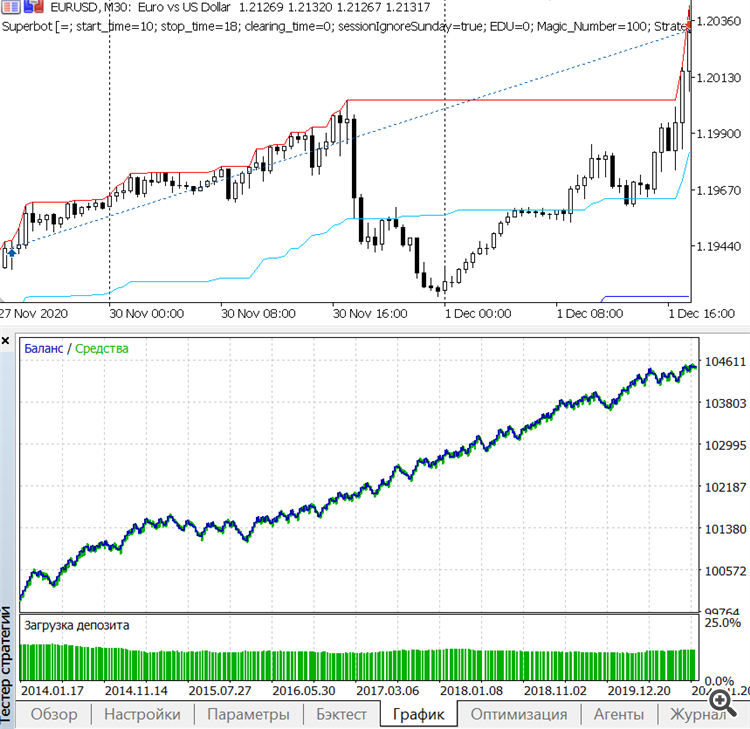Open the Обзор tab
750x729 pixels.
coord(54,714)
